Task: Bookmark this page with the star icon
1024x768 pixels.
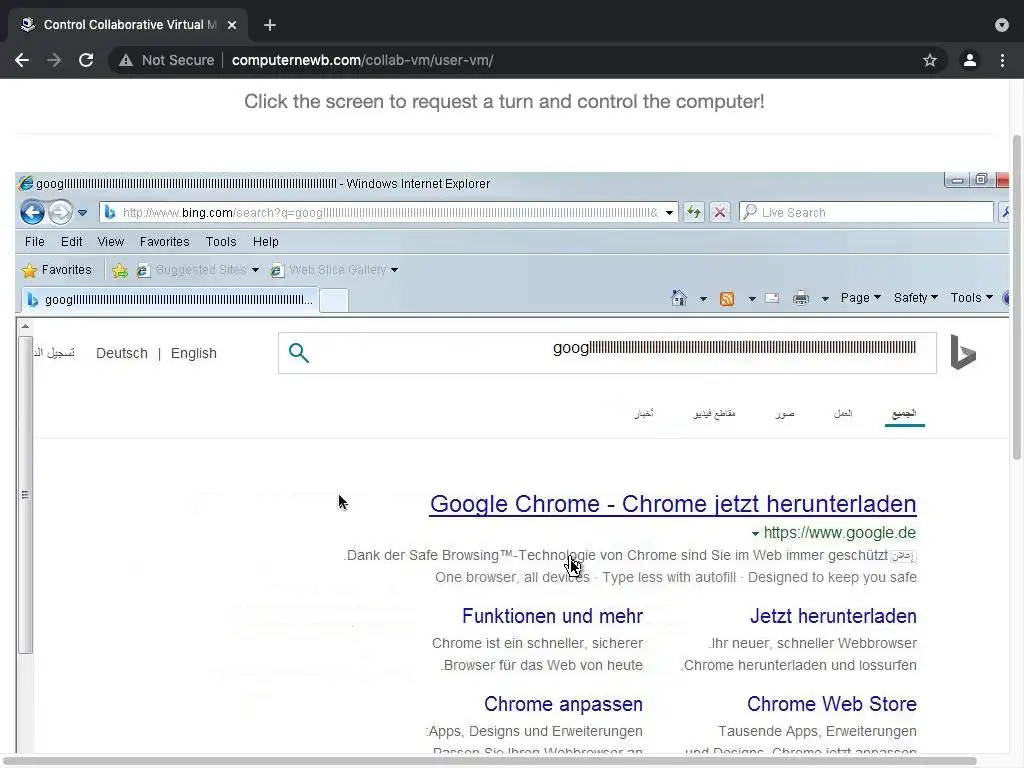Action: click(930, 60)
